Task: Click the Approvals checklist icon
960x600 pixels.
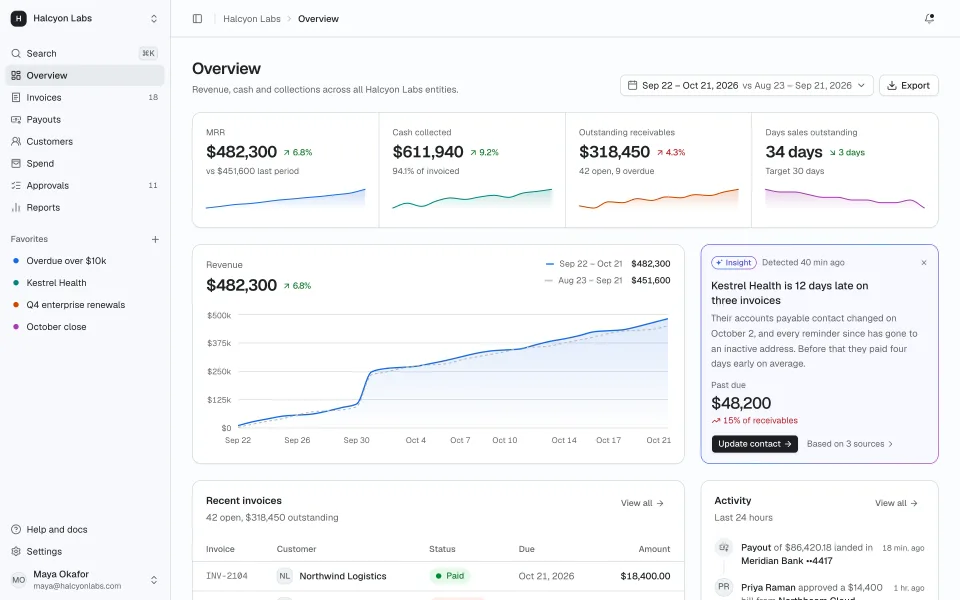Action: [16, 186]
